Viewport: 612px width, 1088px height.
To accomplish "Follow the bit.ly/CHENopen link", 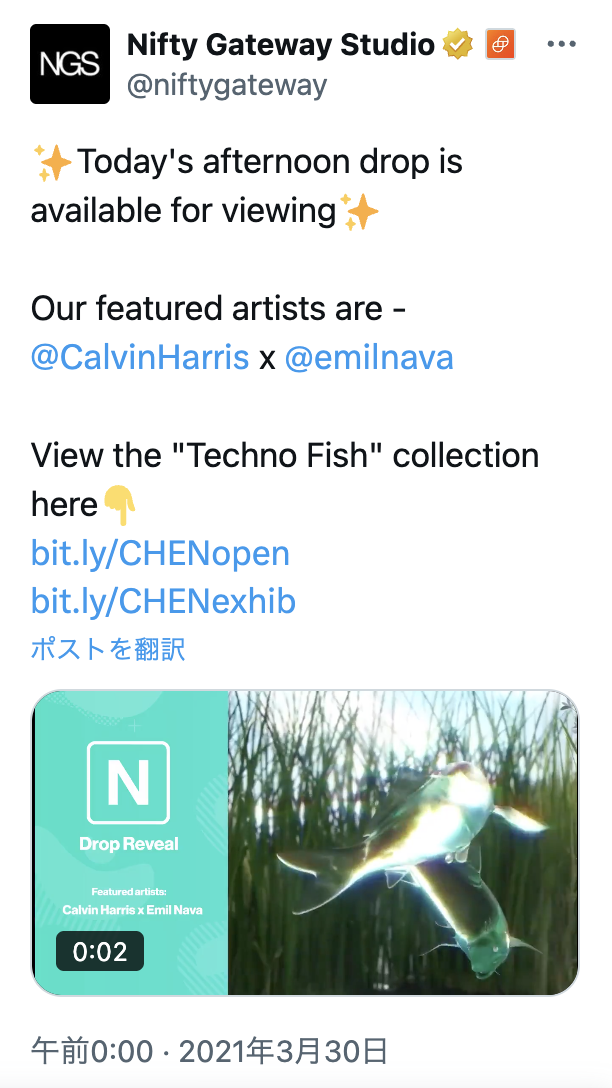I will (x=160, y=553).
